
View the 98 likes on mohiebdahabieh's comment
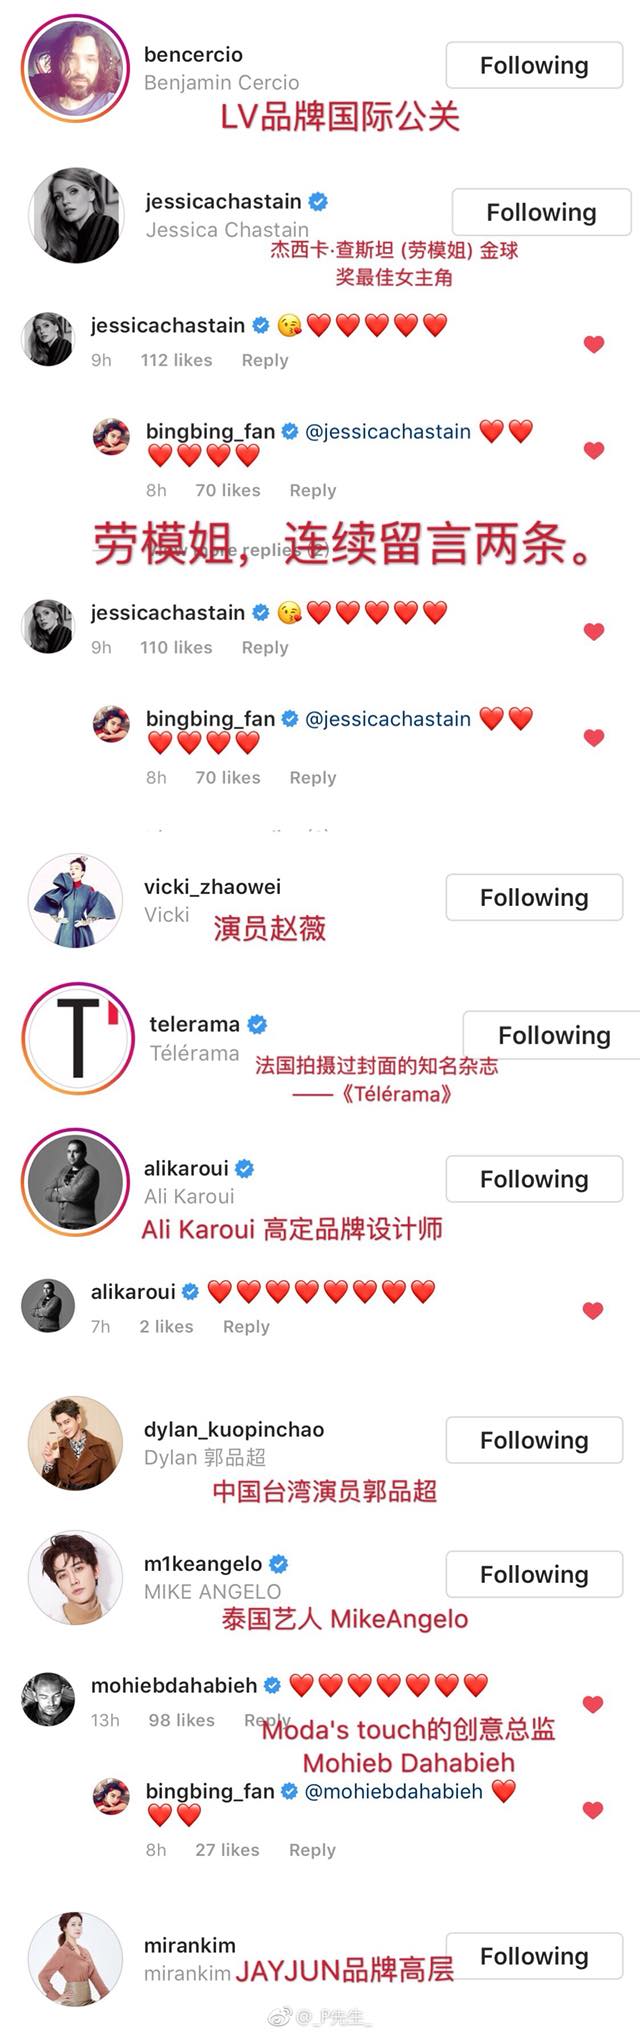[x=181, y=1720]
